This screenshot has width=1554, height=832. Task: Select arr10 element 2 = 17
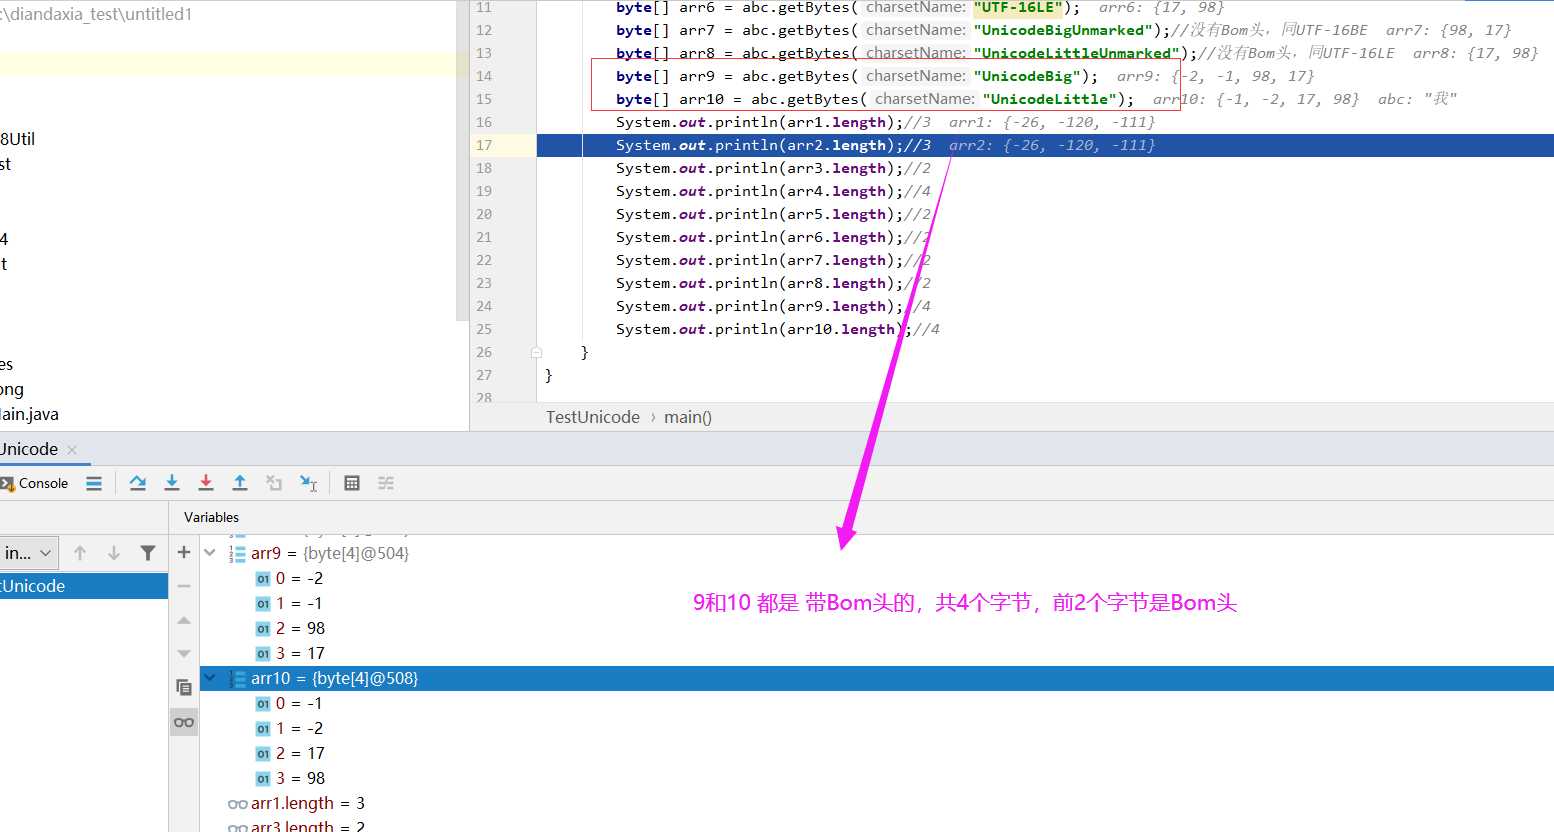point(300,753)
